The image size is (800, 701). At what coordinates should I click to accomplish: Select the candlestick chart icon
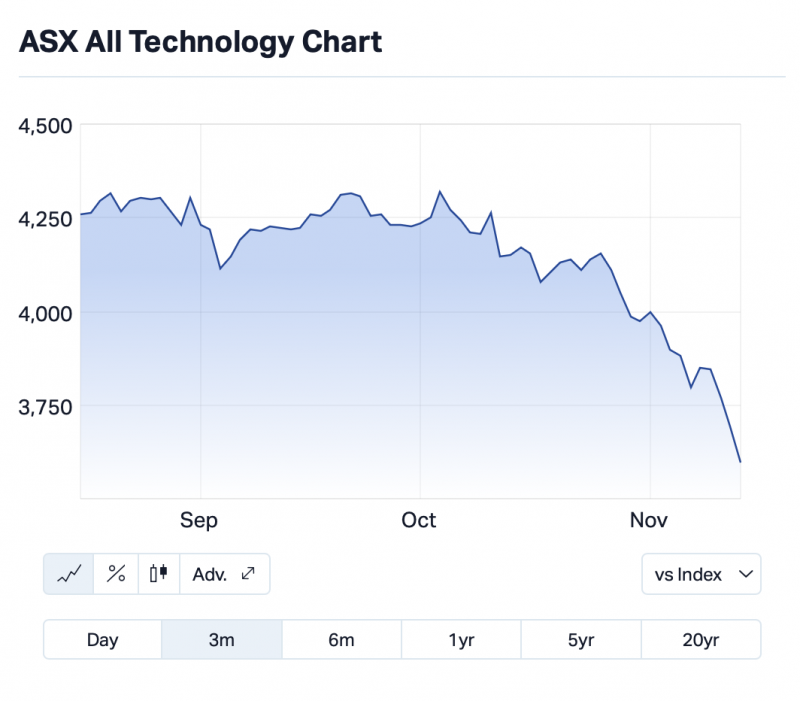click(x=158, y=574)
